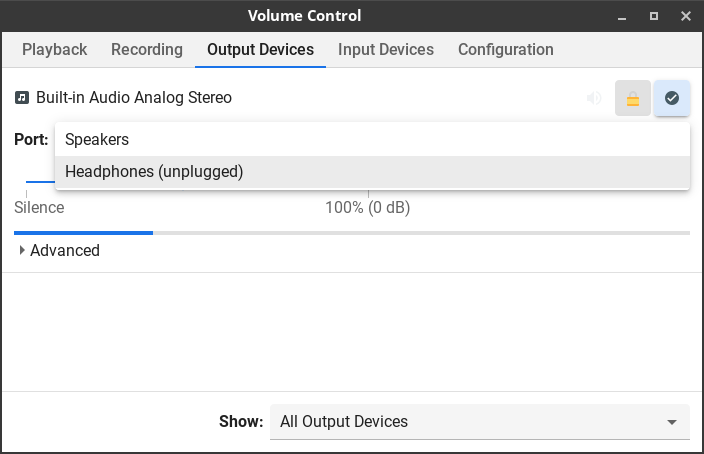Viewport: 704px width, 454px height.
Task: Toggle the lock channels together icon
Action: (x=633, y=99)
